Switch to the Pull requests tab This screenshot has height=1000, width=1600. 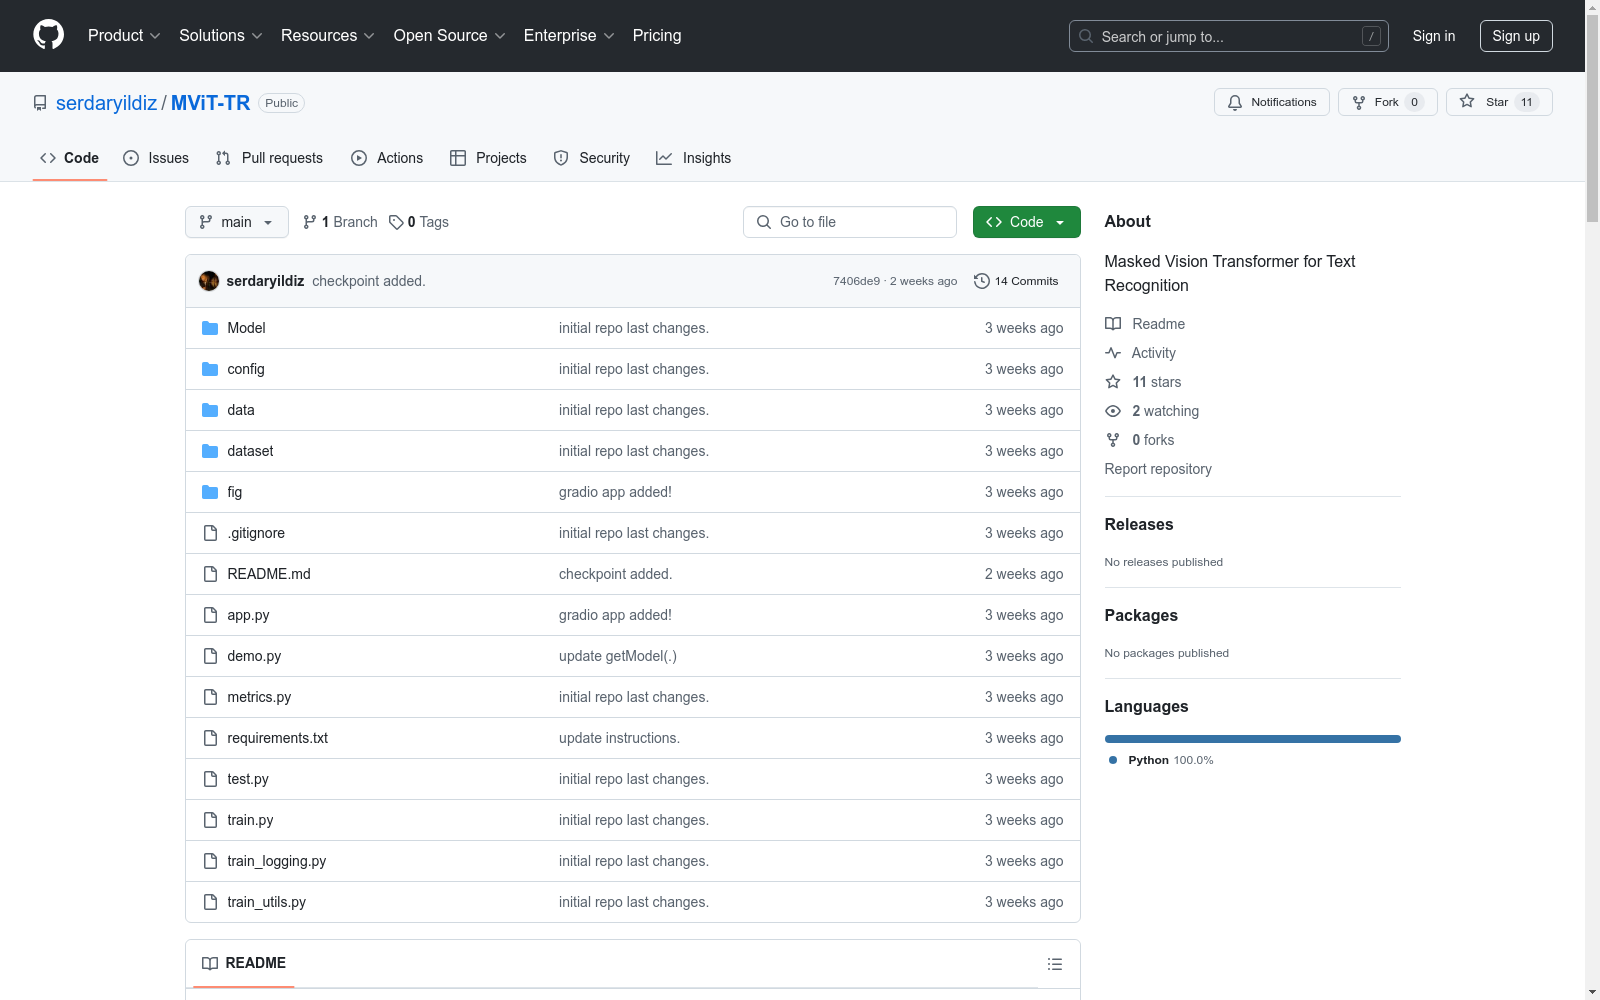pyautogui.click(x=269, y=158)
